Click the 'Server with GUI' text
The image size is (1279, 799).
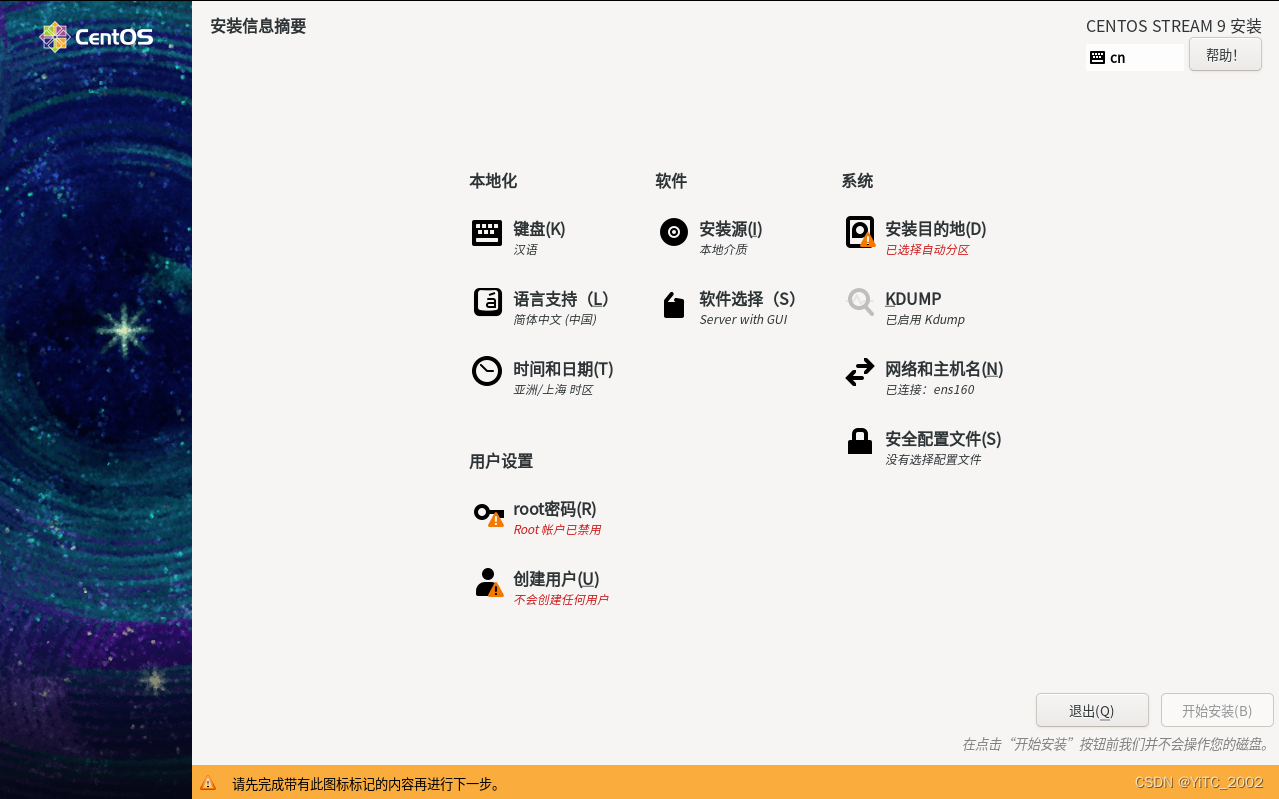click(x=743, y=320)
